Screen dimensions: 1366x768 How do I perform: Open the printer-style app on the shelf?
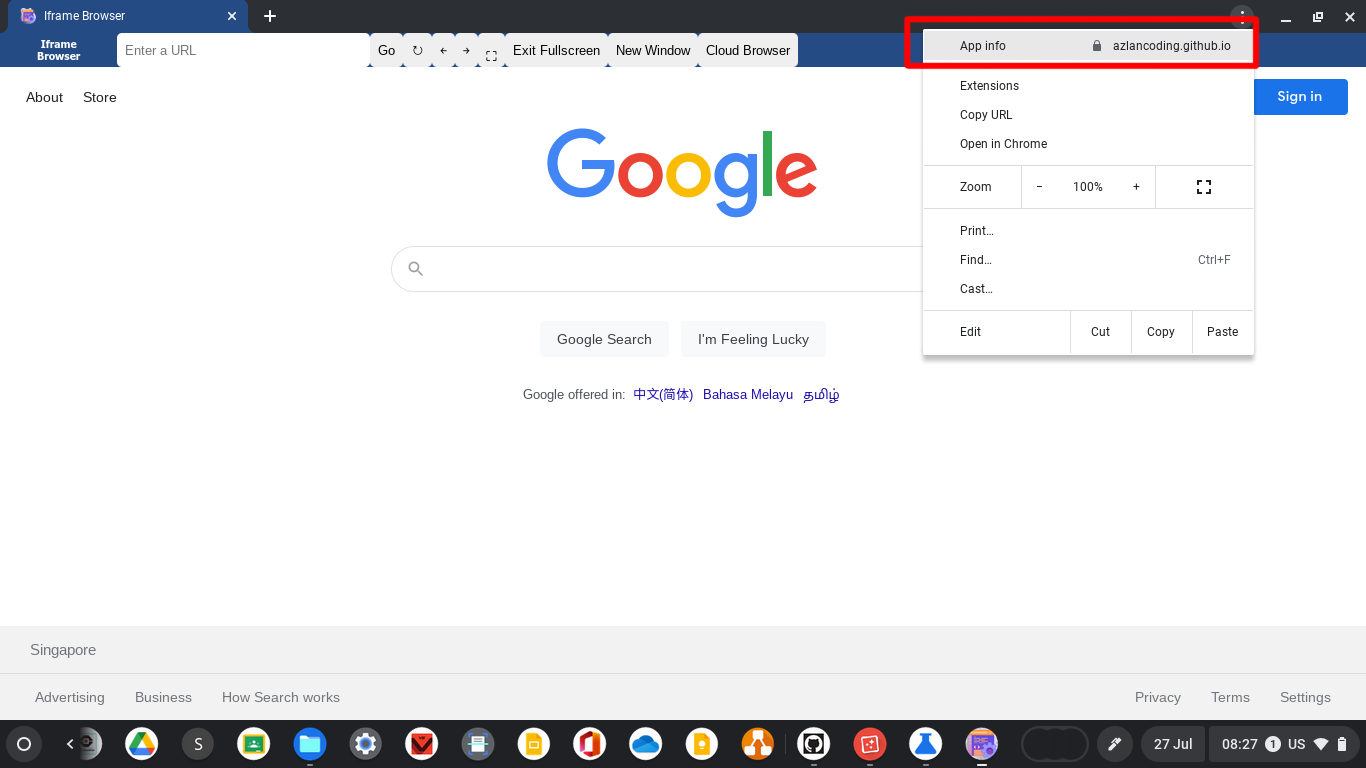(478, 744)
